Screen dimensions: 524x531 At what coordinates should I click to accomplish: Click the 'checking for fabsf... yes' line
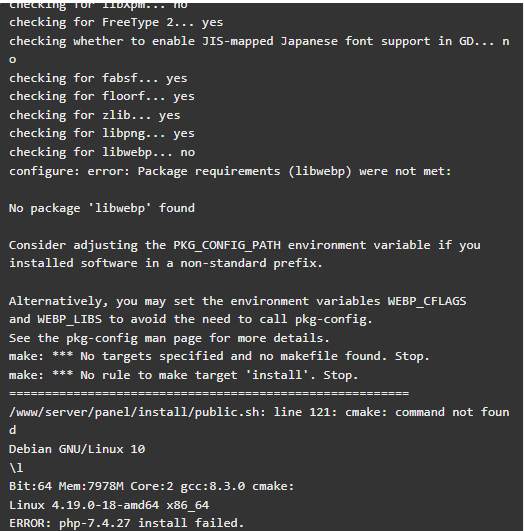(x=98, y=78)
